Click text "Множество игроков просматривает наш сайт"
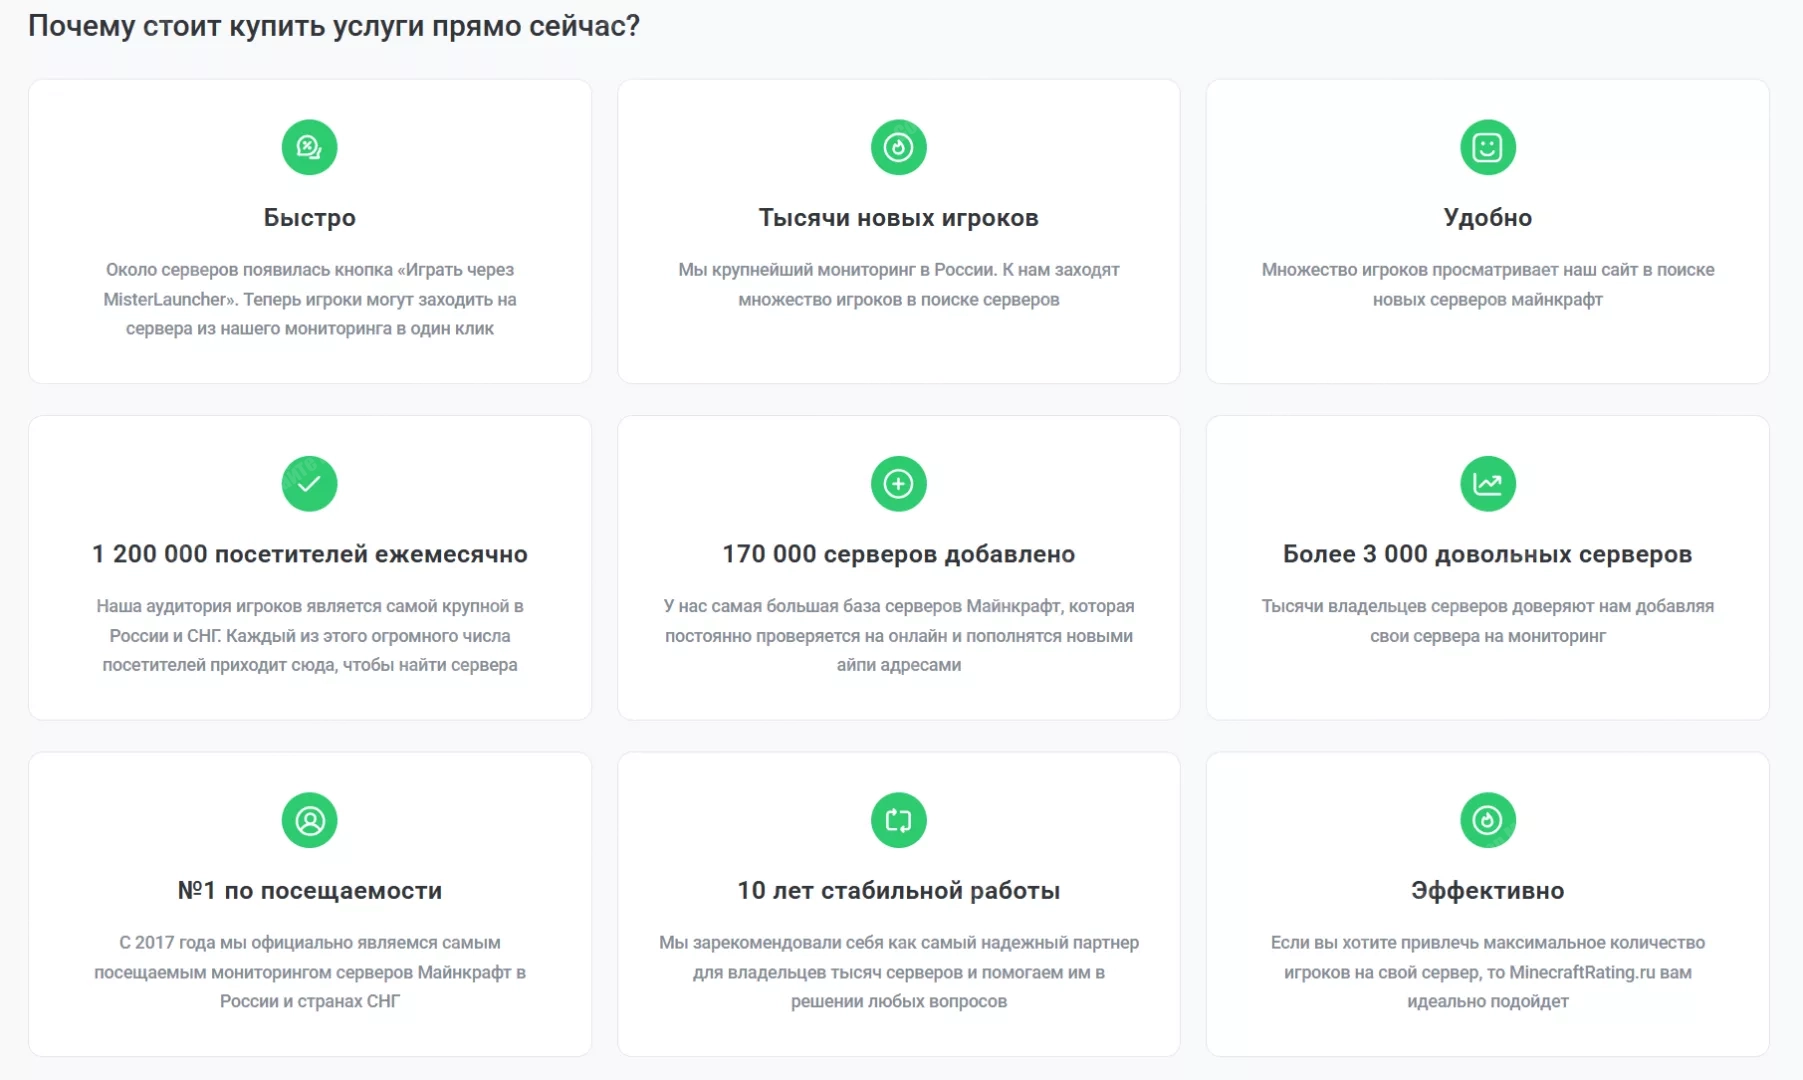Screen dimensions: 1803x1080 (1487, 284)
